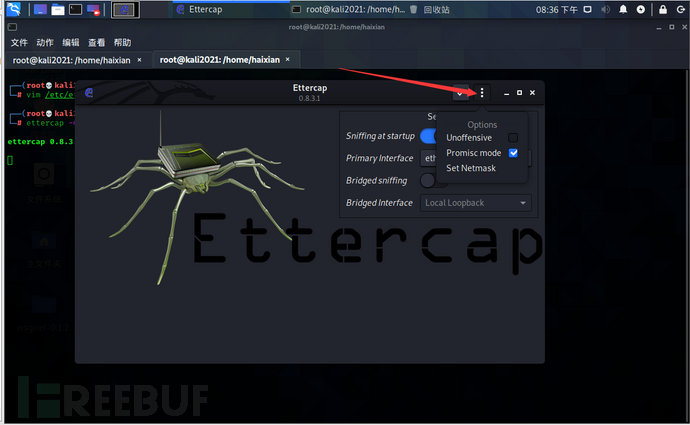The height and width of the screenshot is (425, 690).
Task: Switch to root@kali2021 terminal in taskbar
Action: [349, 9]
